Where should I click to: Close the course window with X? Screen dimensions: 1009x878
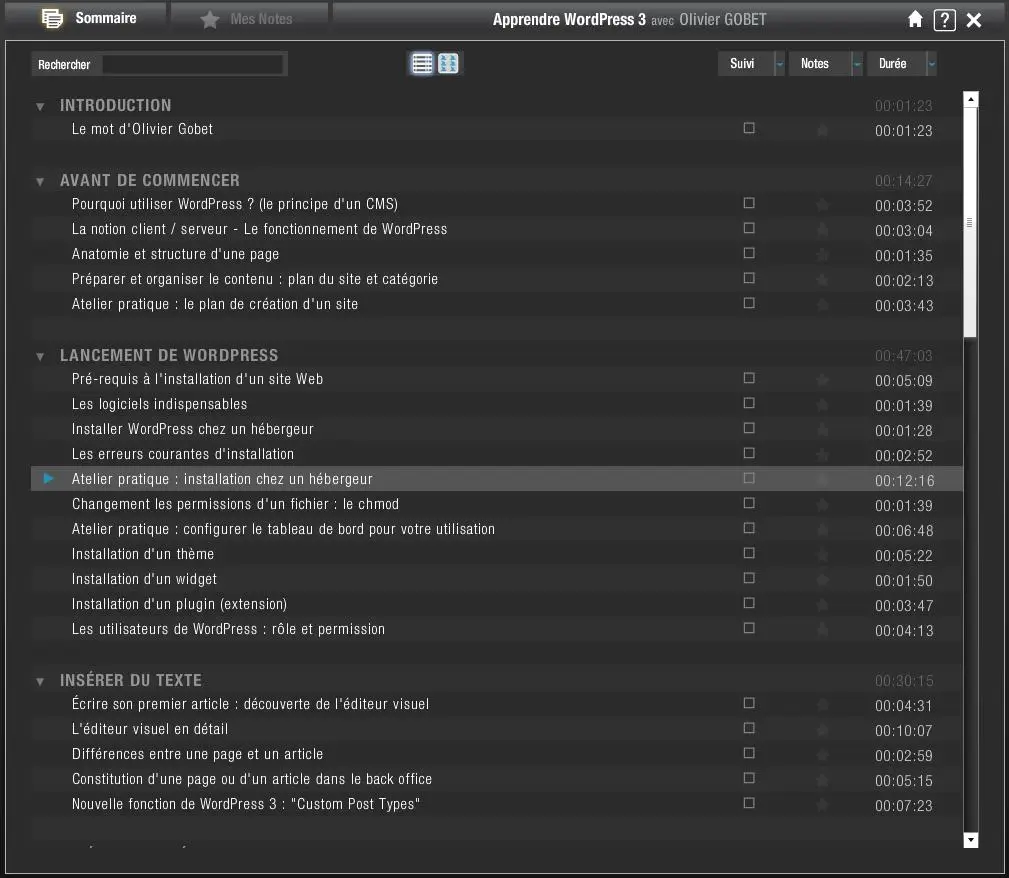[x=974, y=20]
